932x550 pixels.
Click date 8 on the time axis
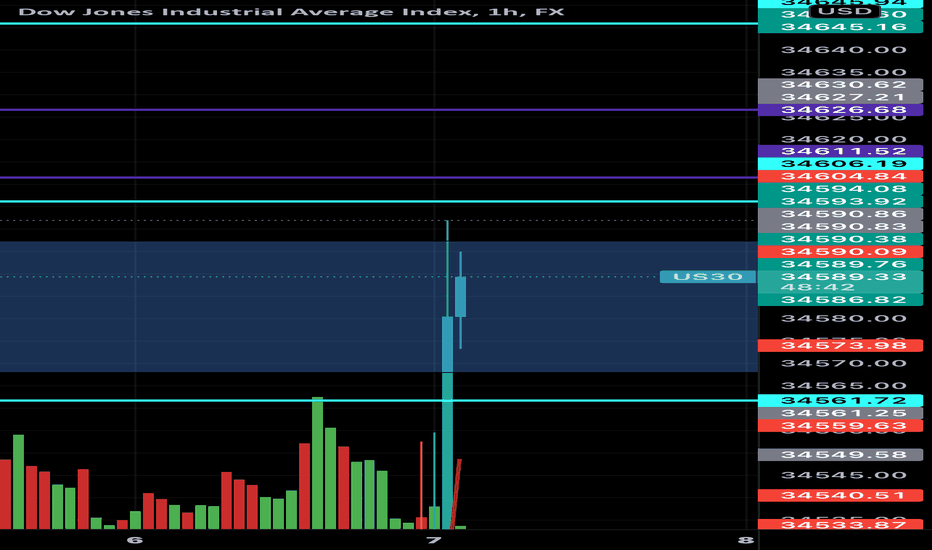pyautogui.click(x=746, y=540)
